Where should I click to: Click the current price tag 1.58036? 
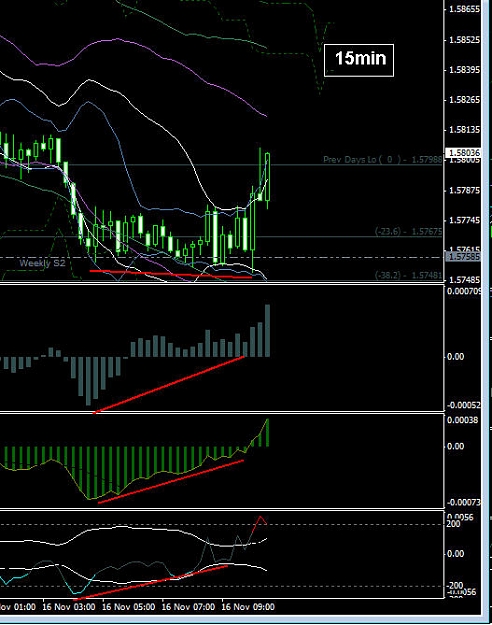464,153
